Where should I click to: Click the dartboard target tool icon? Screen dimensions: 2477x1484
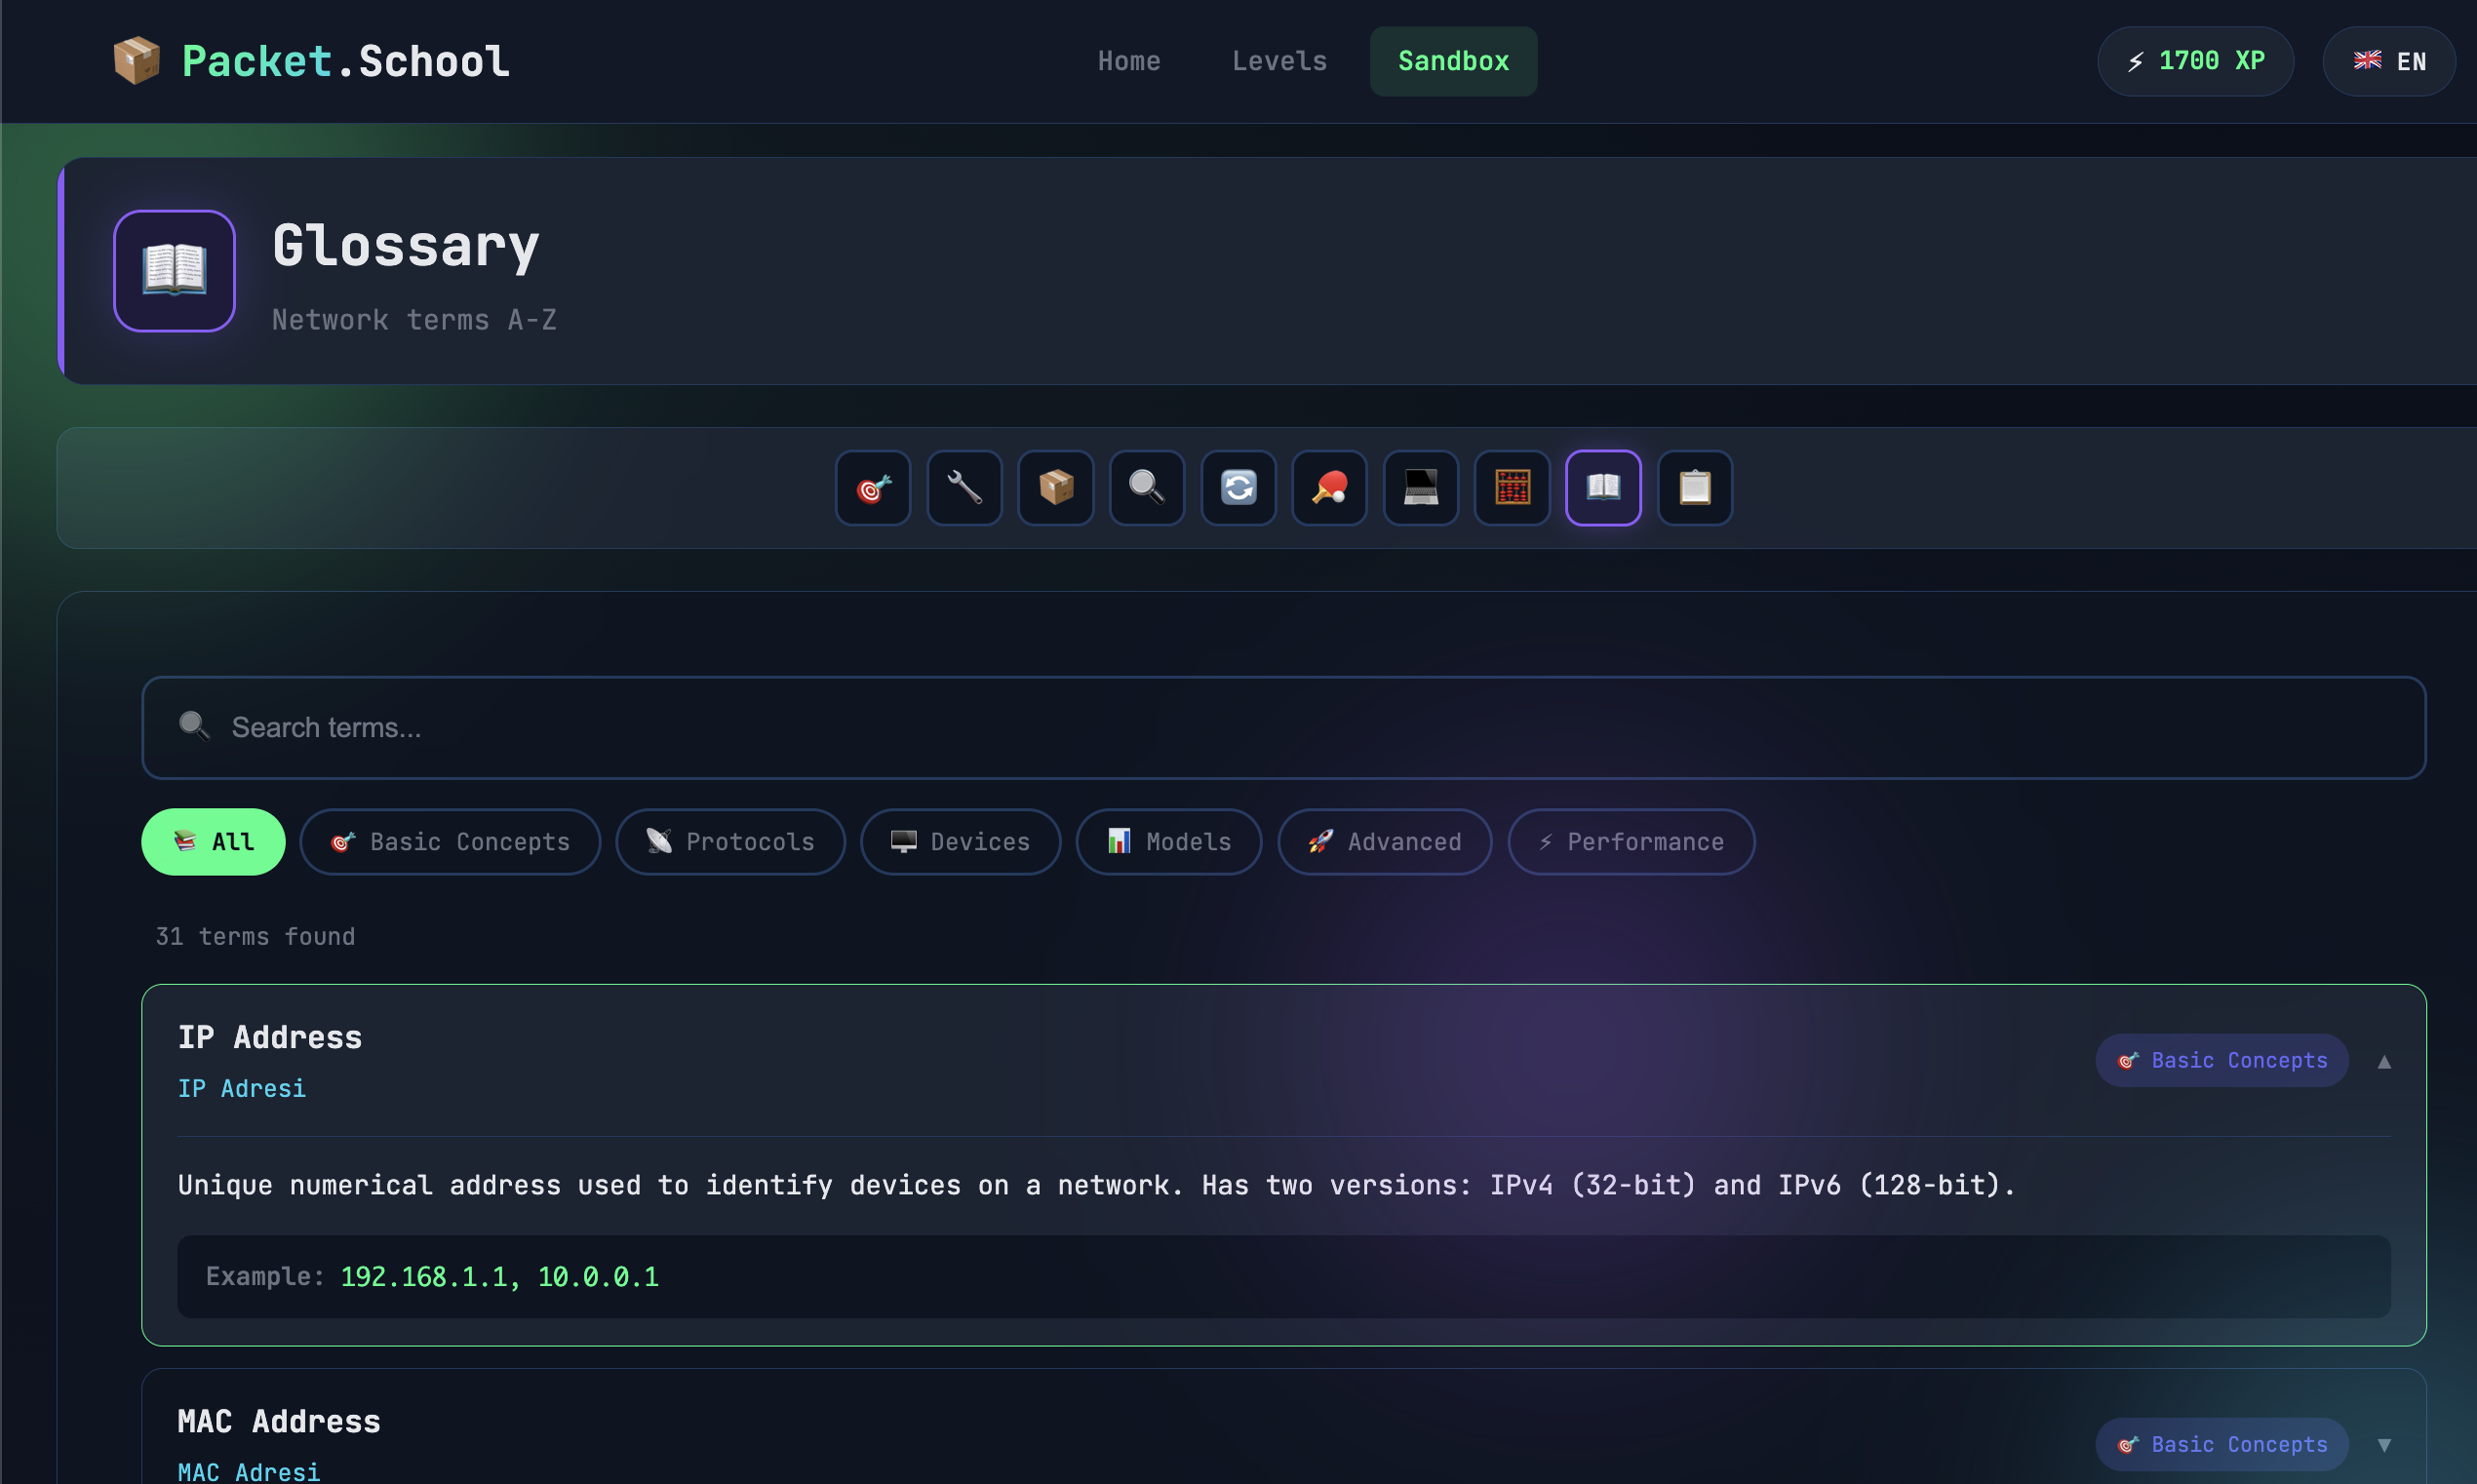pyautogui.click(x=873, y=488)
